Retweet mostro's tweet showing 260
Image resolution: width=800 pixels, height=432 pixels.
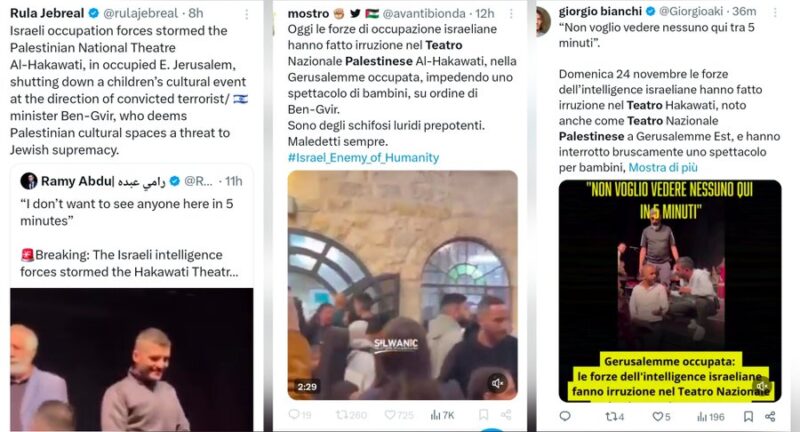point(351,415)
